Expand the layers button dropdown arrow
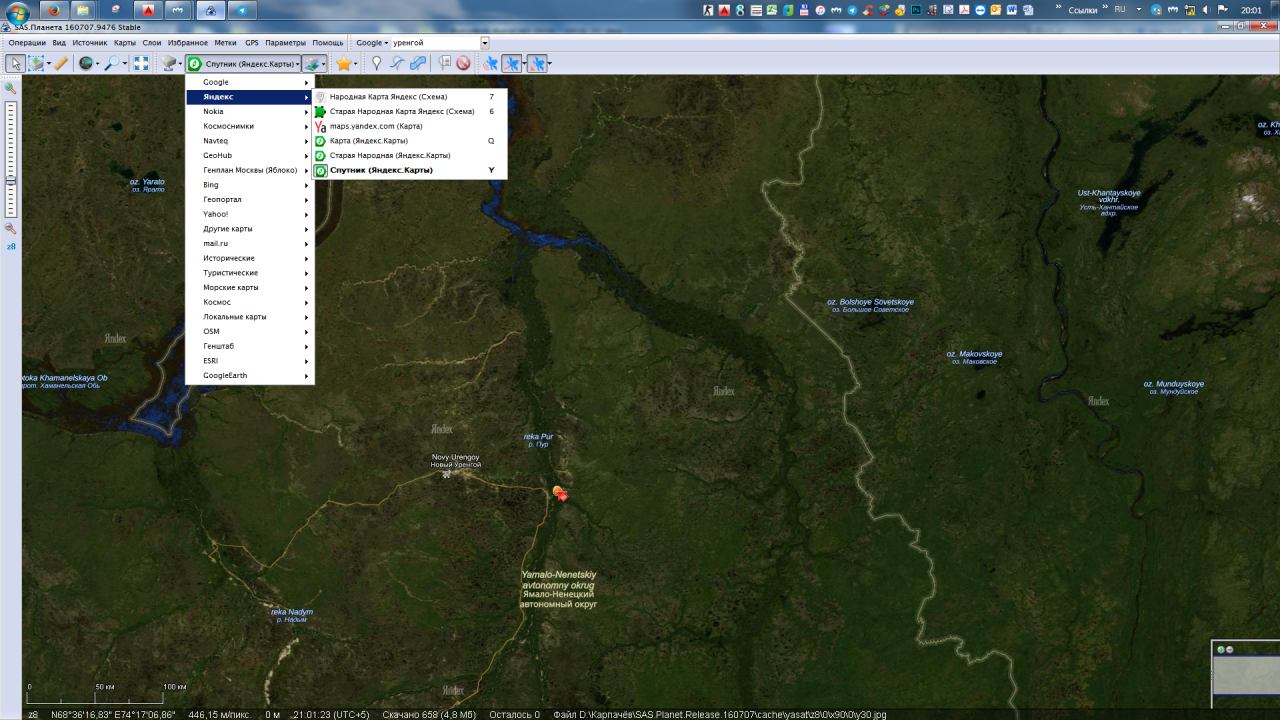This screenshot has height=720, width=1280. coord(324,64)
